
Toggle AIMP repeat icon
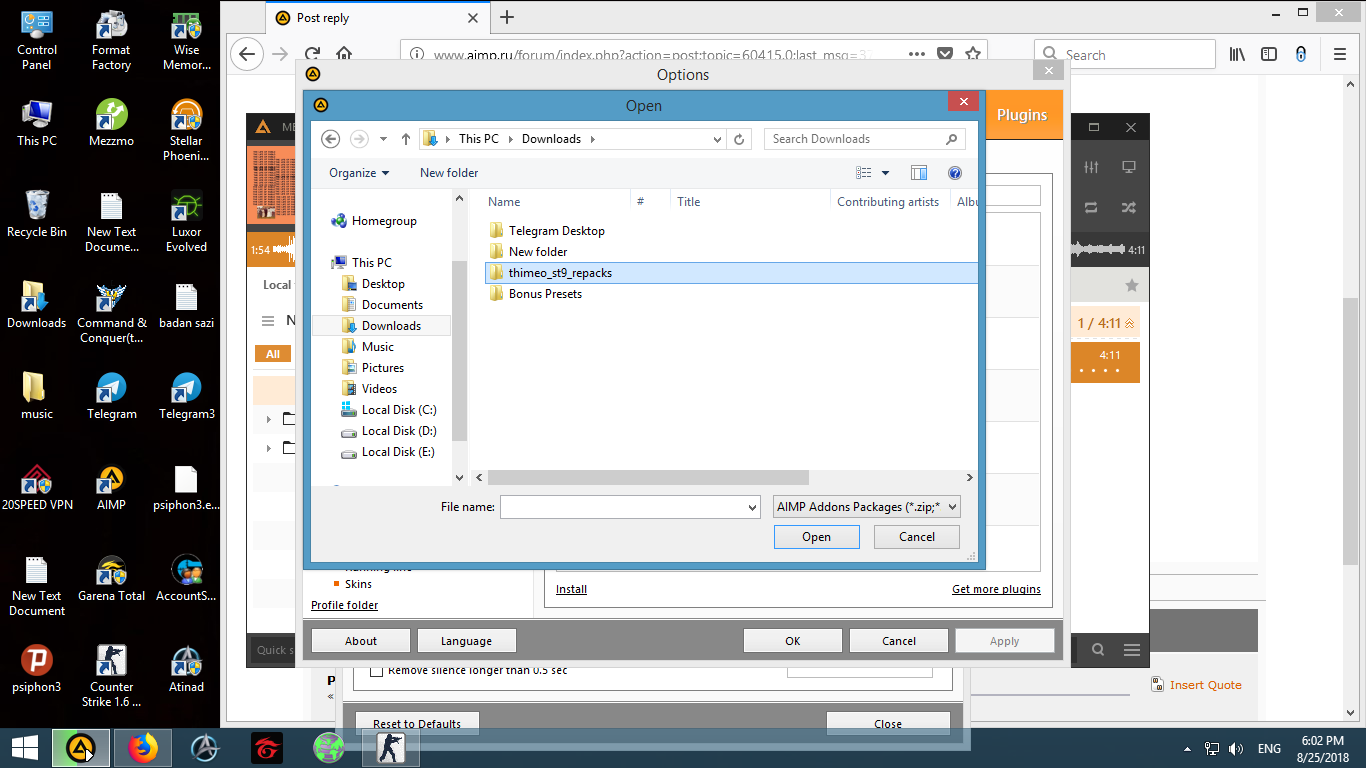pyautogui.click(x=1091, y=207)
